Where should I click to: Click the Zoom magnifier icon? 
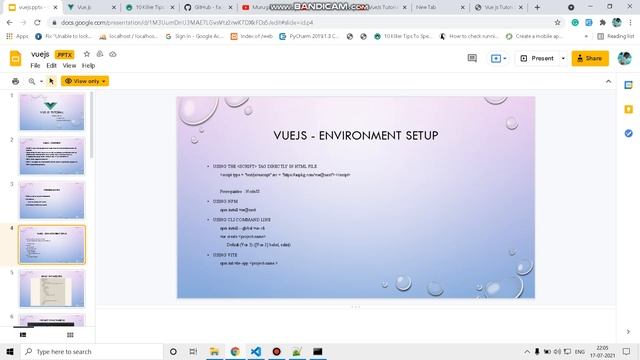[32, 81]
